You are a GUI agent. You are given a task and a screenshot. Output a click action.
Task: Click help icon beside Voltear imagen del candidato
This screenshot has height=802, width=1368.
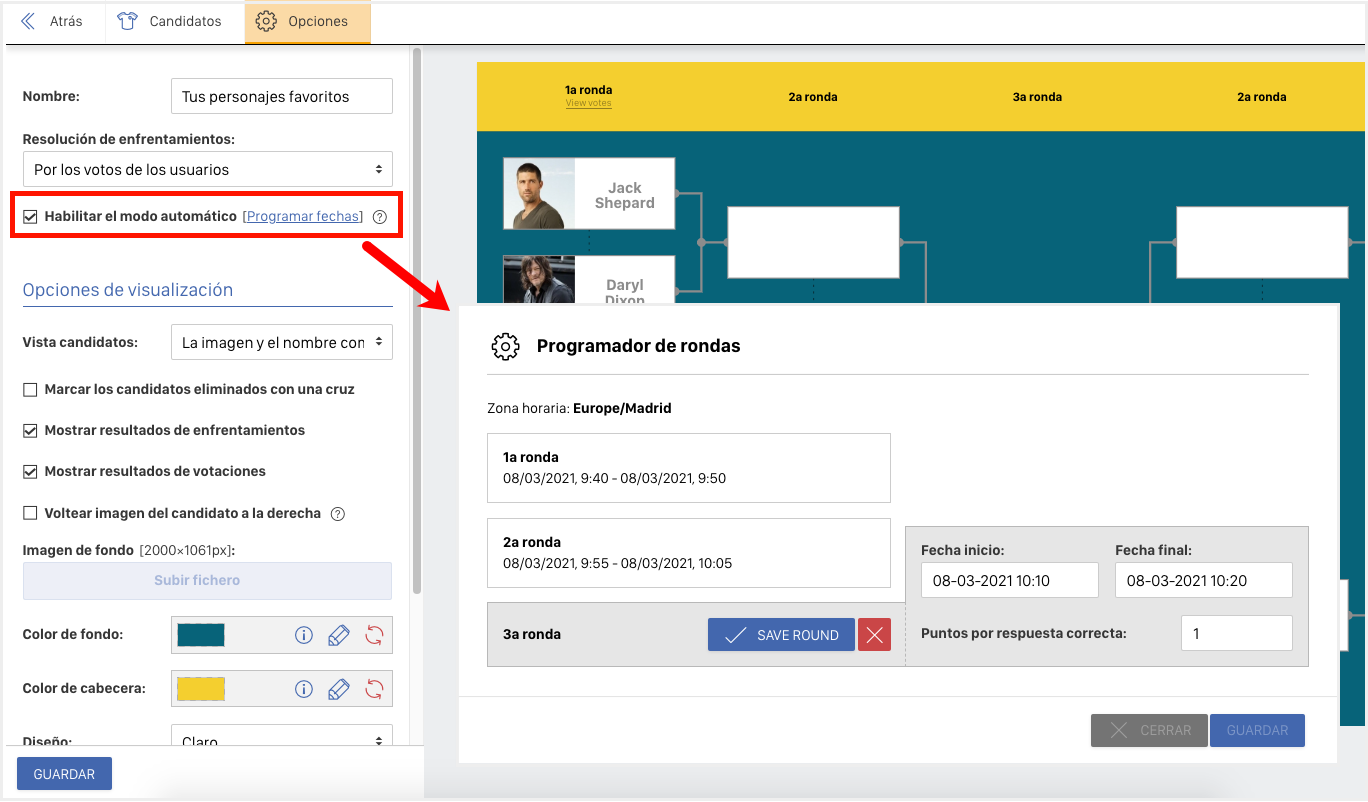coord(338,513)
